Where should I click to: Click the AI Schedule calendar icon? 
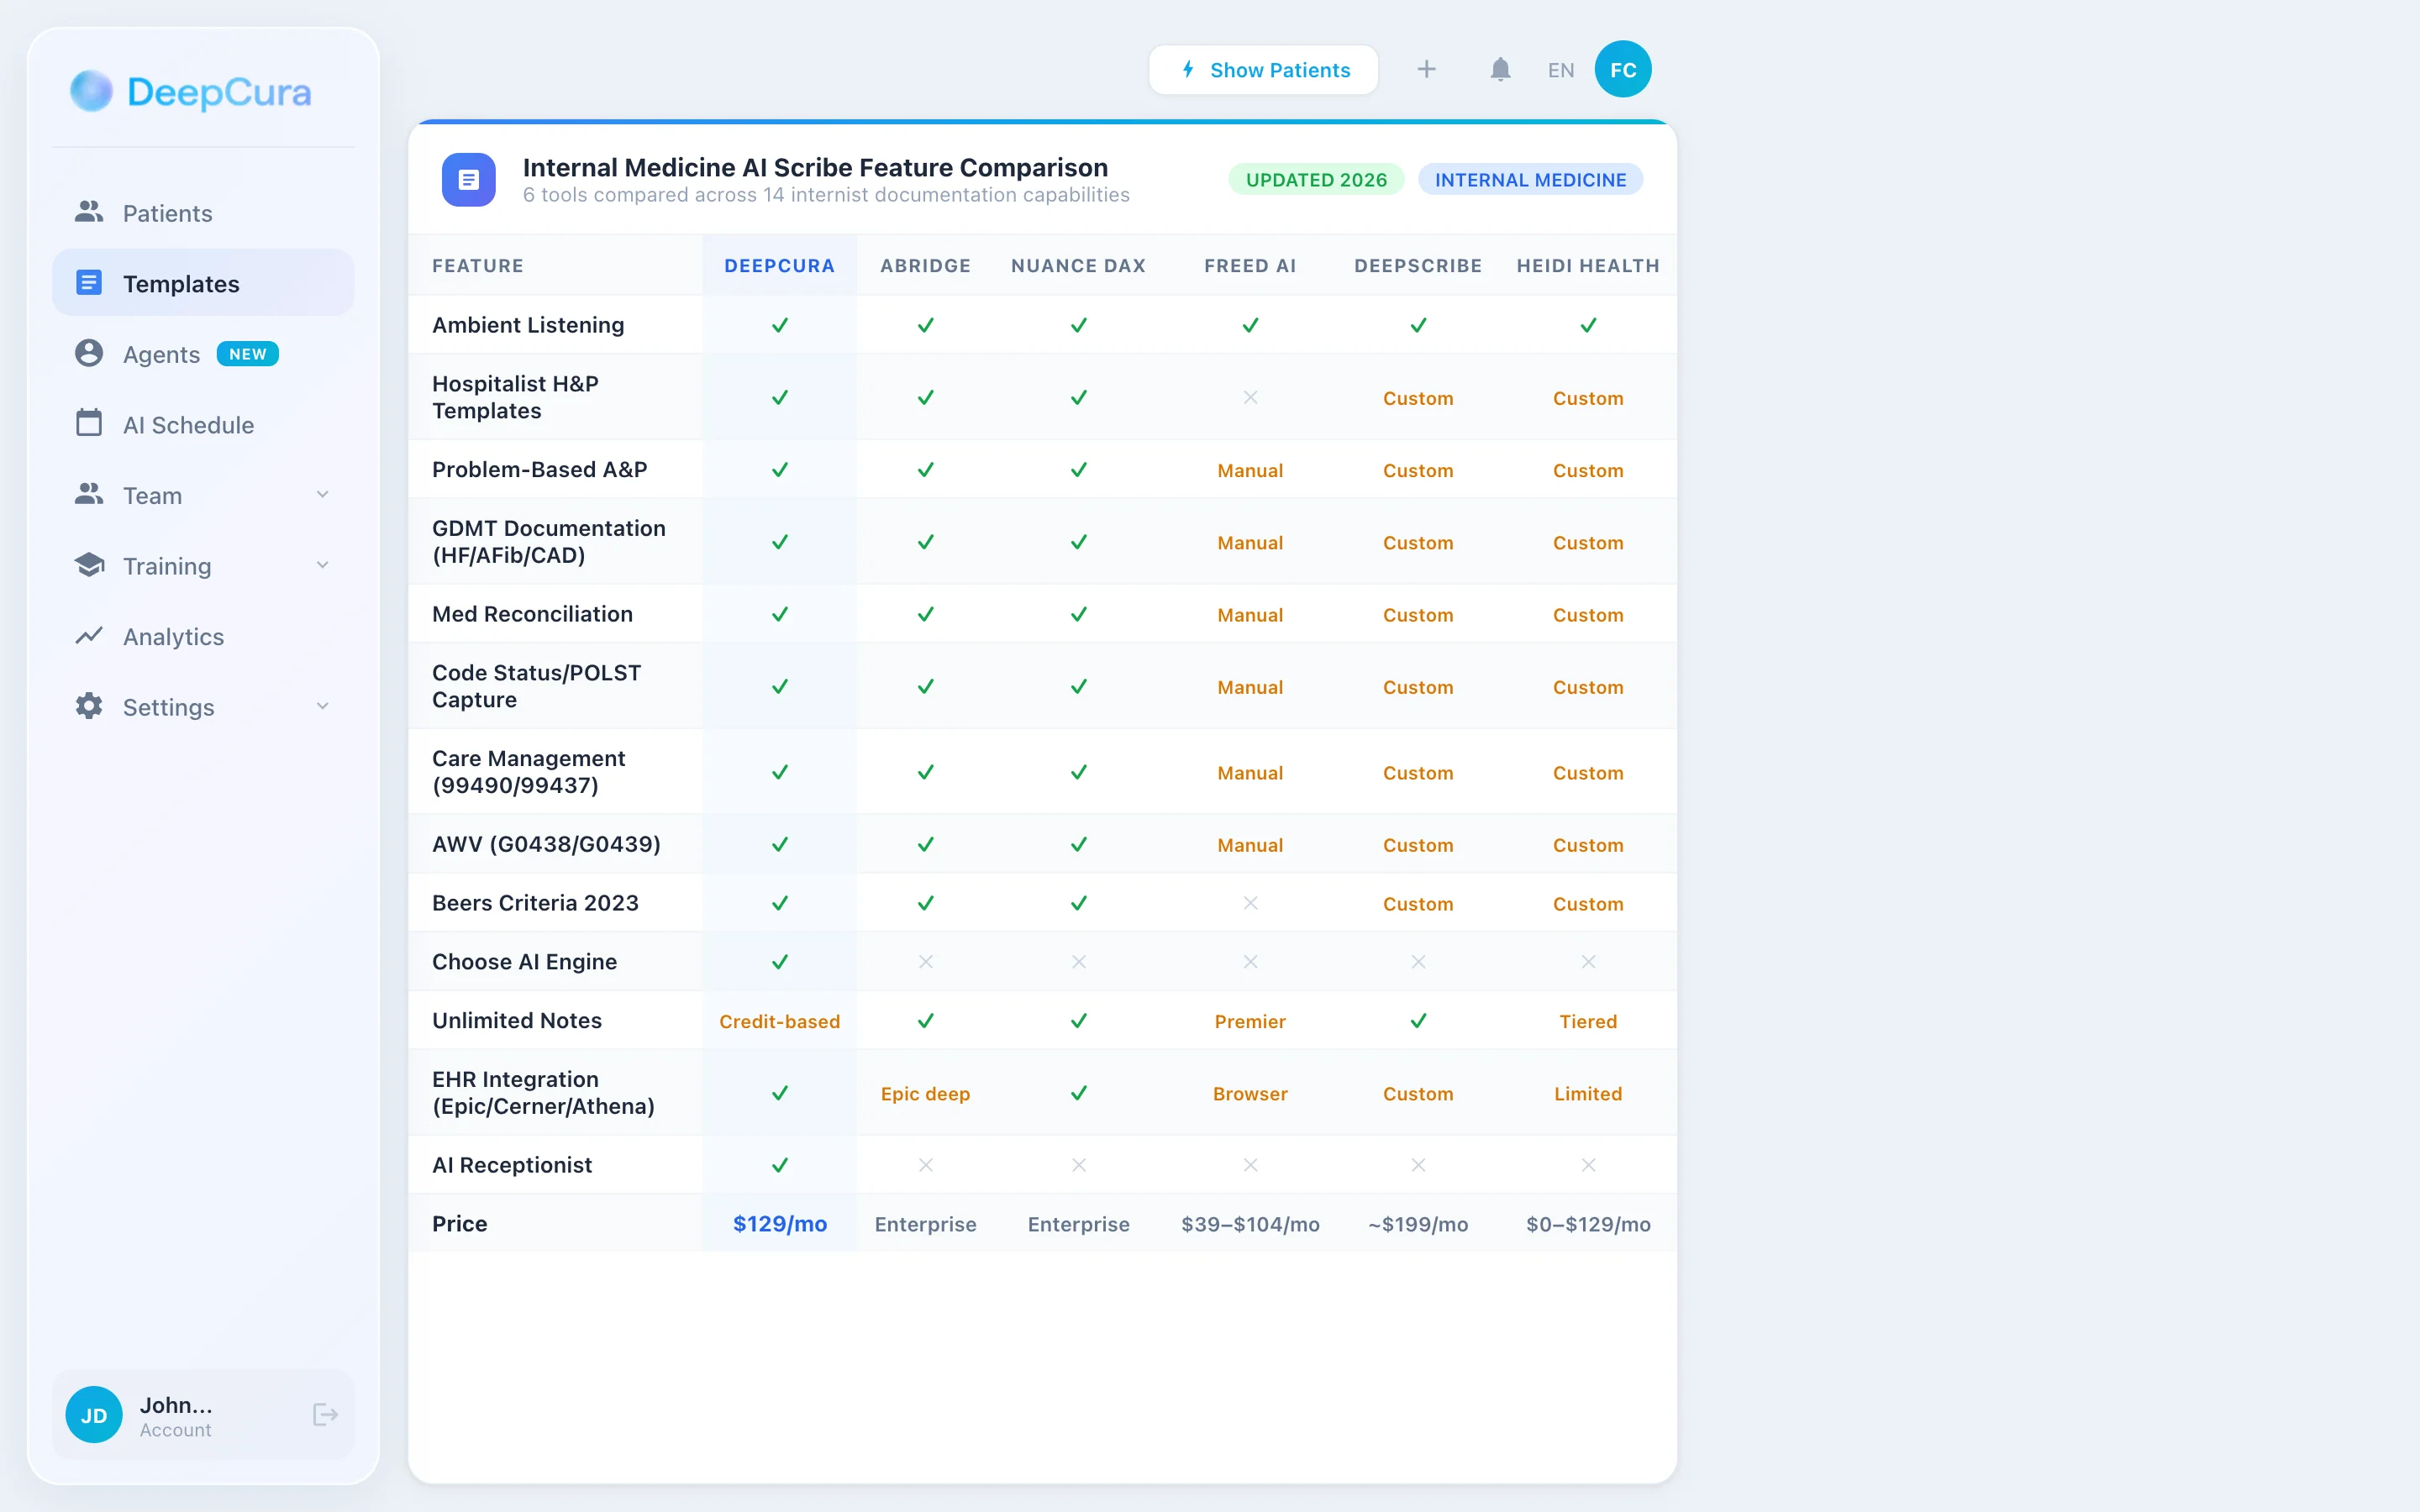[89, 424]
